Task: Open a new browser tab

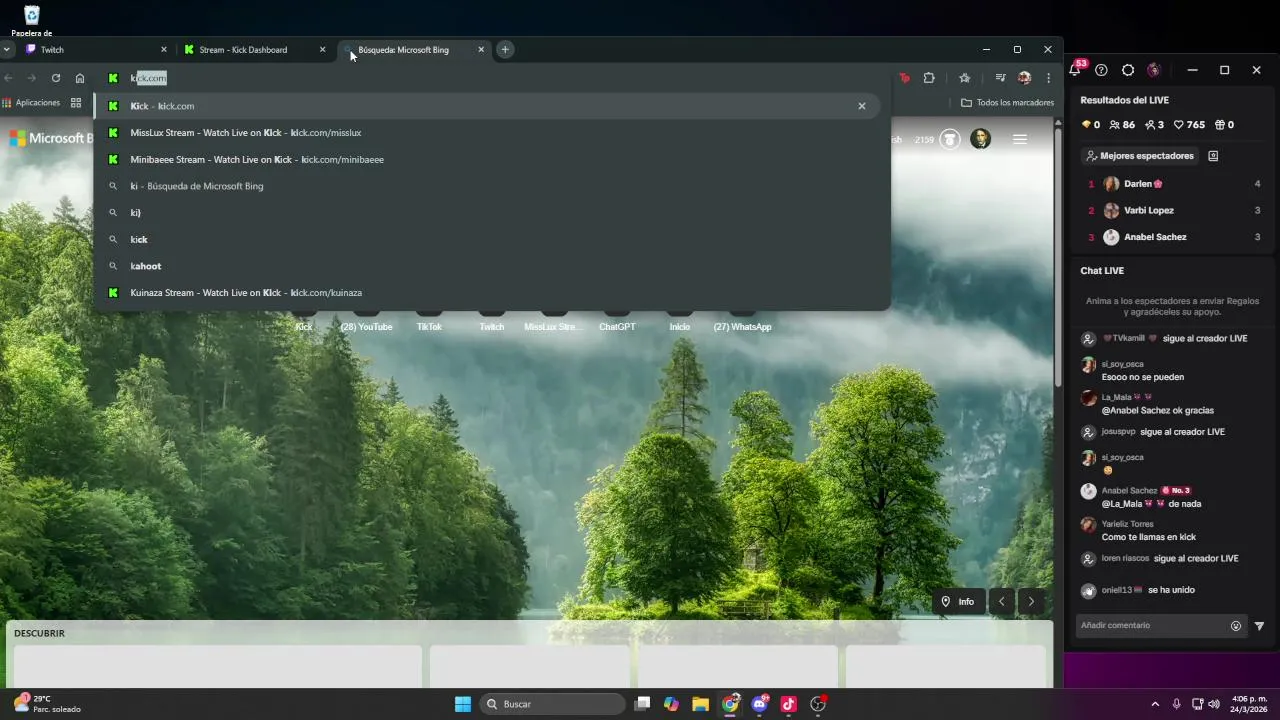Action: click(505, 49)
